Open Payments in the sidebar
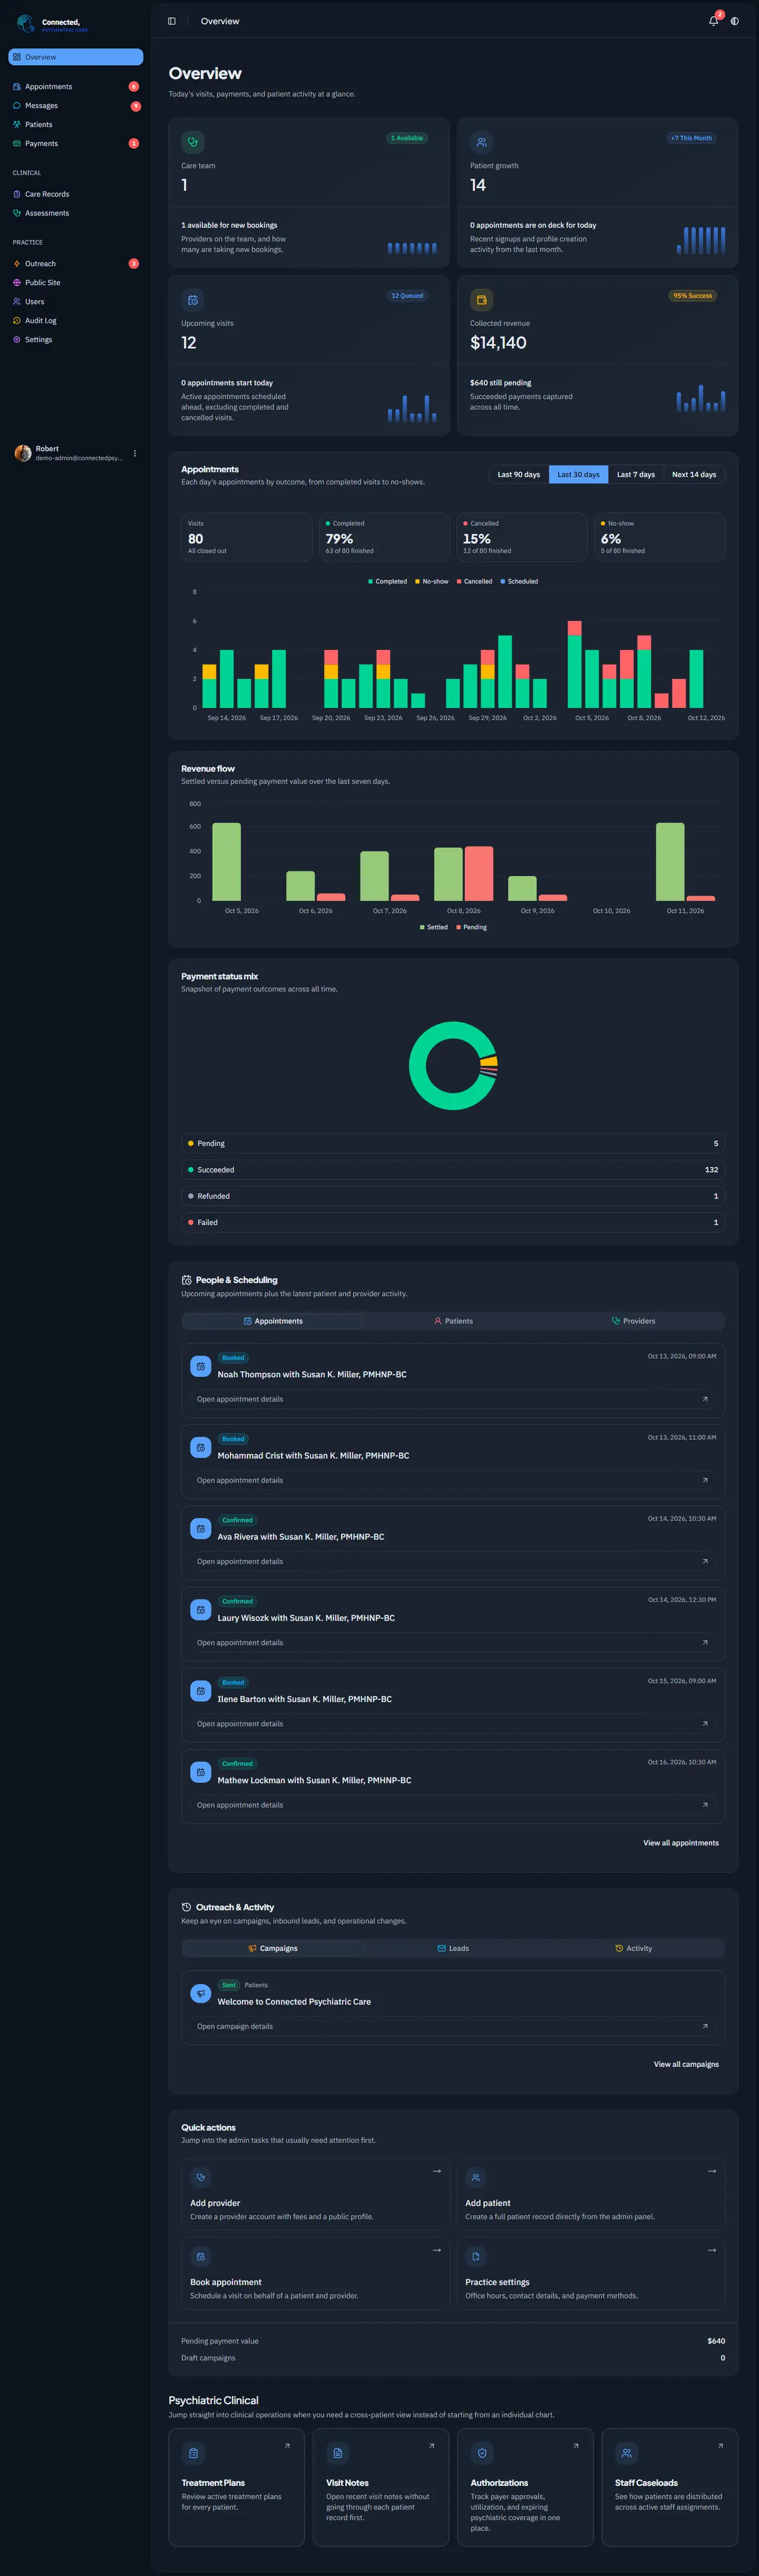Image resolution: width=759 pixels, height=2576 pixels. 76,144
